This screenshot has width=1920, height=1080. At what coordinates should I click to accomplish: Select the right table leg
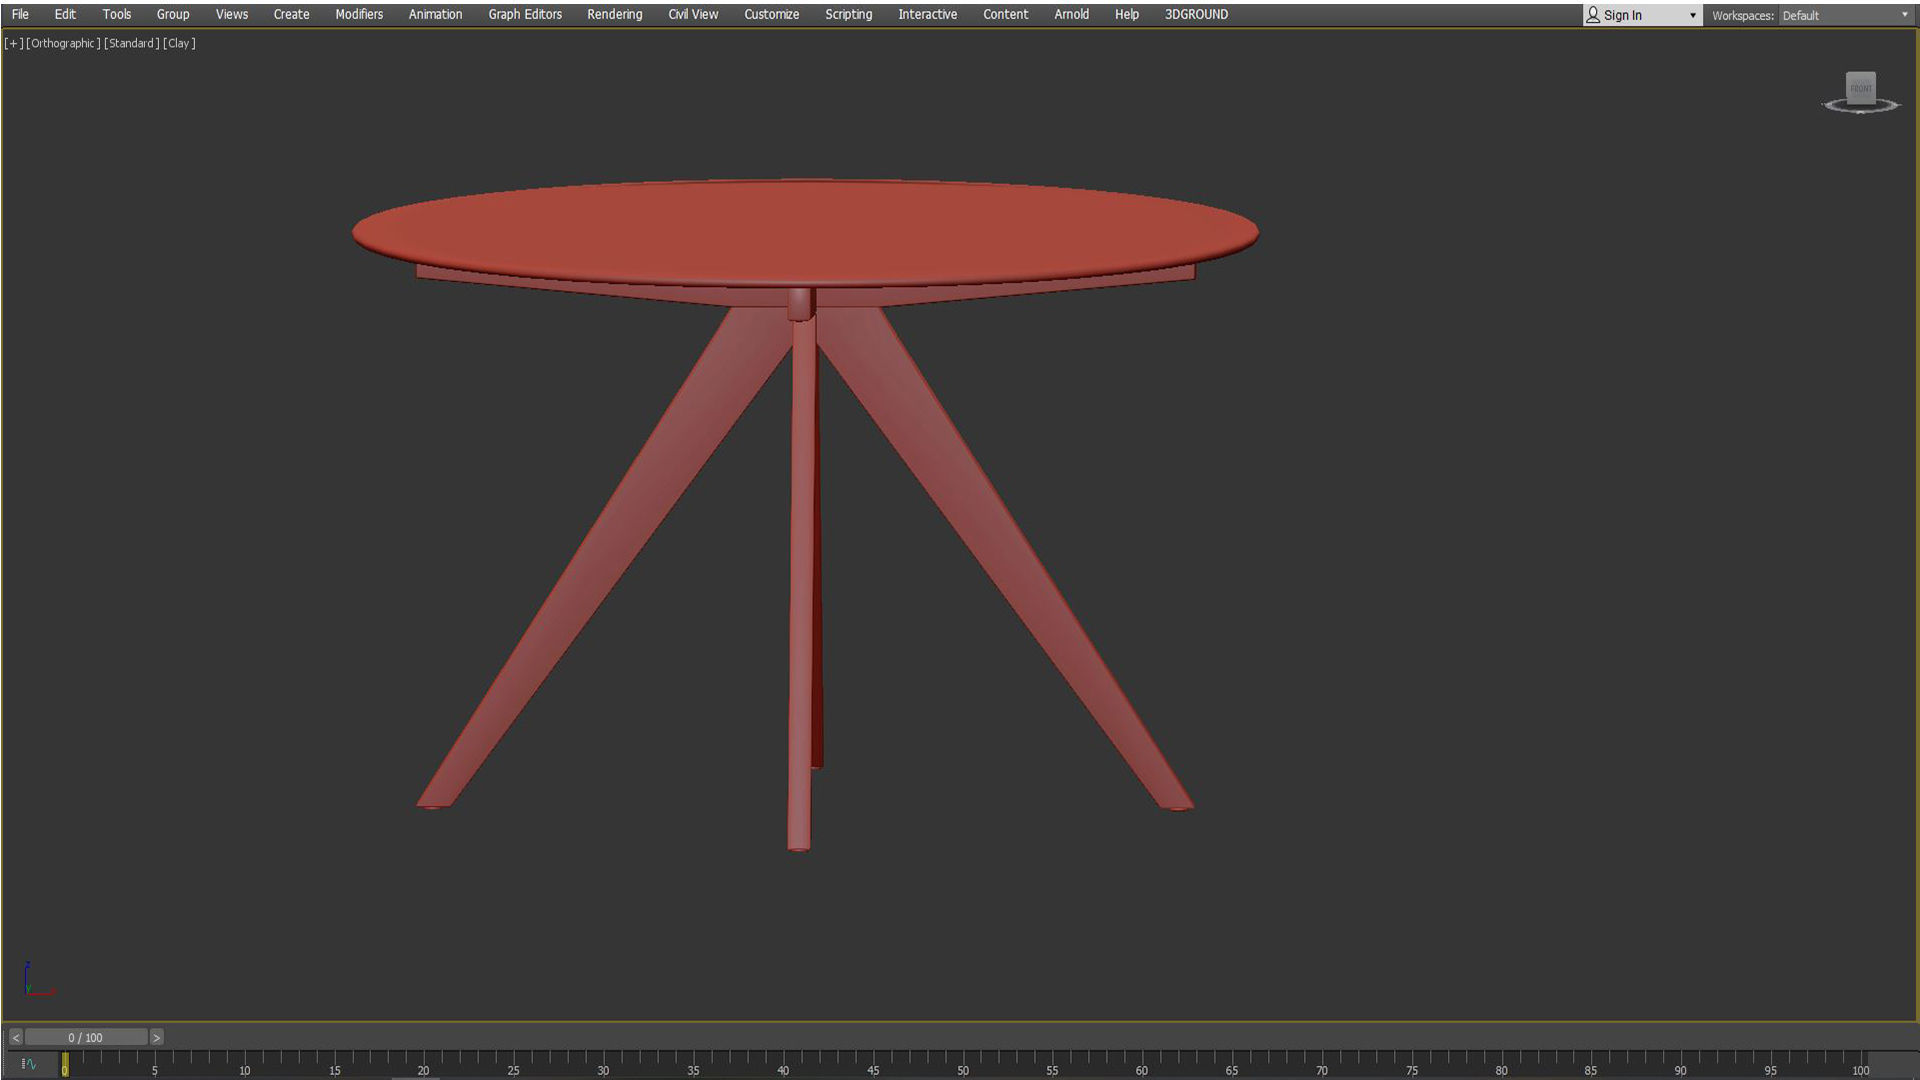coord(1005,560)
